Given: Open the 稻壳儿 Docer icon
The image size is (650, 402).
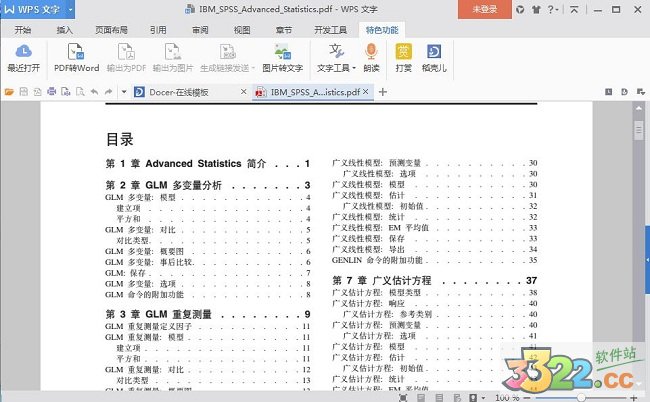Looking at the screenshot, I should pyautogui.click(x=434, y=58).
